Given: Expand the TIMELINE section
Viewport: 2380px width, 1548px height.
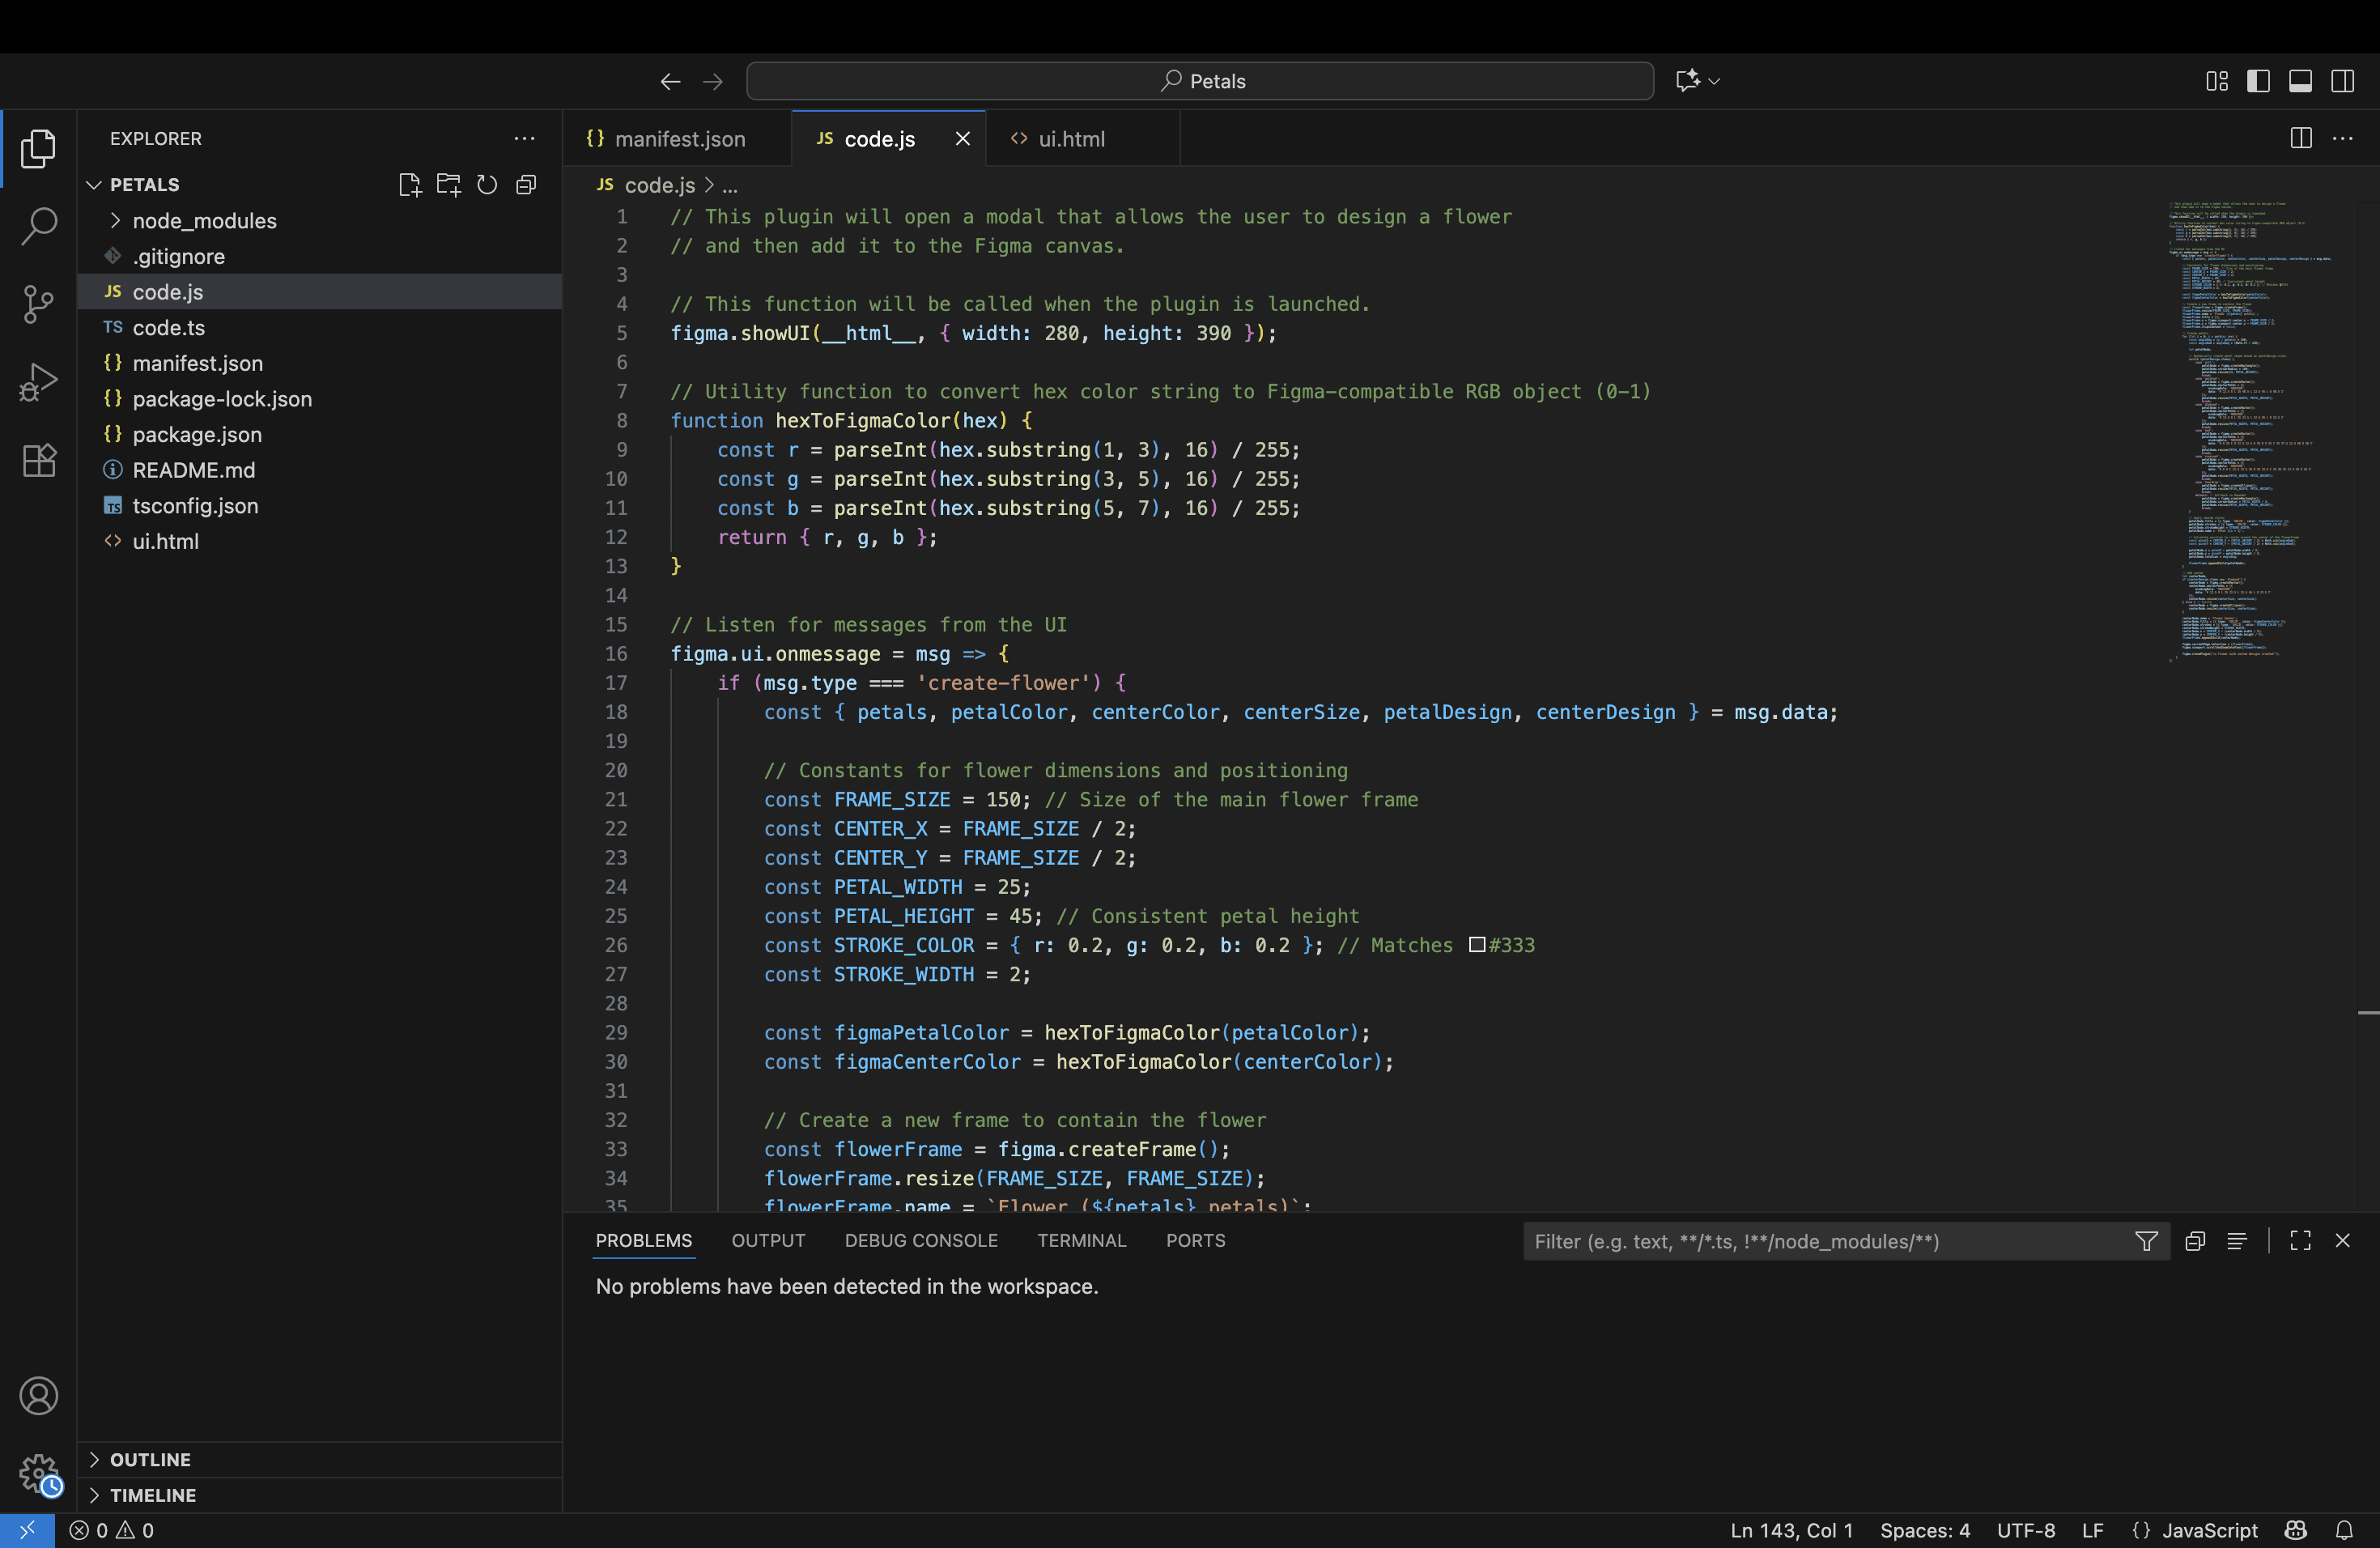Looking at the screenshot, I should pos(152,1495).
